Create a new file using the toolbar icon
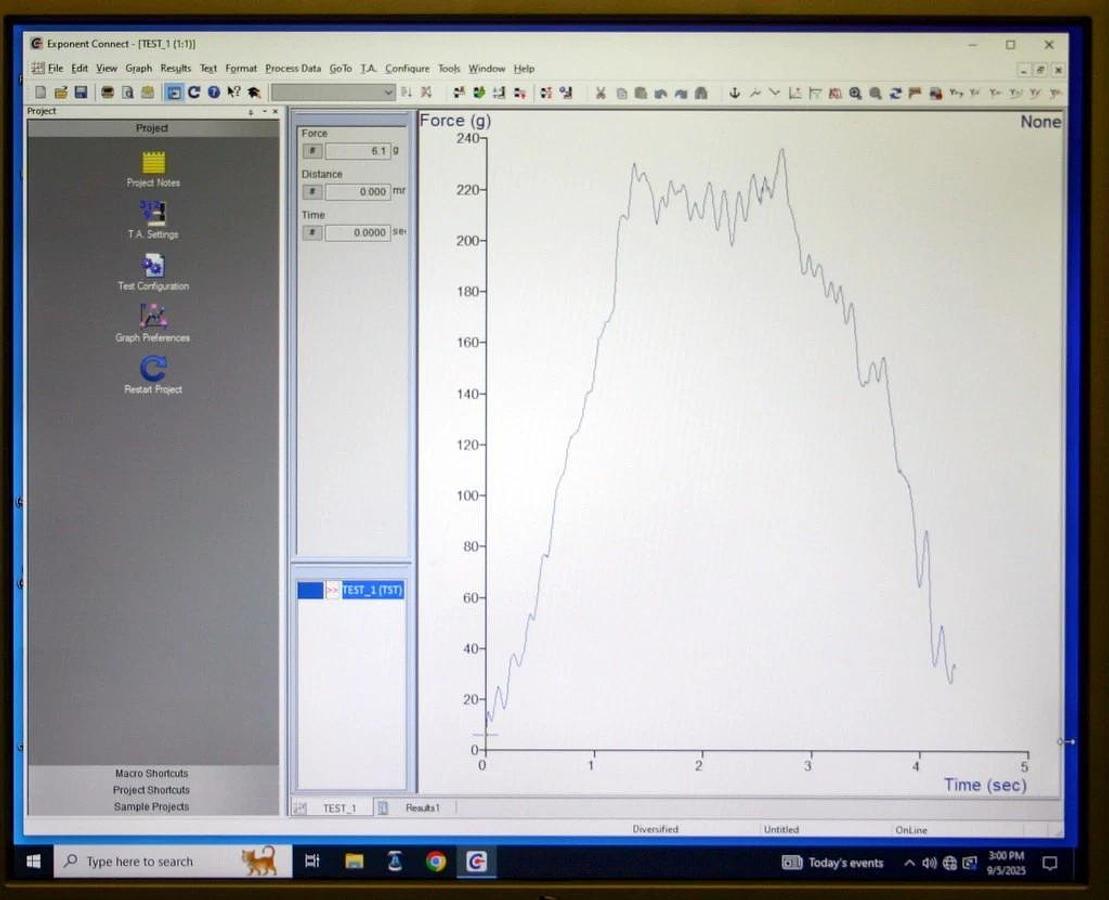Viewport: 1109px width, 900px height. point(39,91)
